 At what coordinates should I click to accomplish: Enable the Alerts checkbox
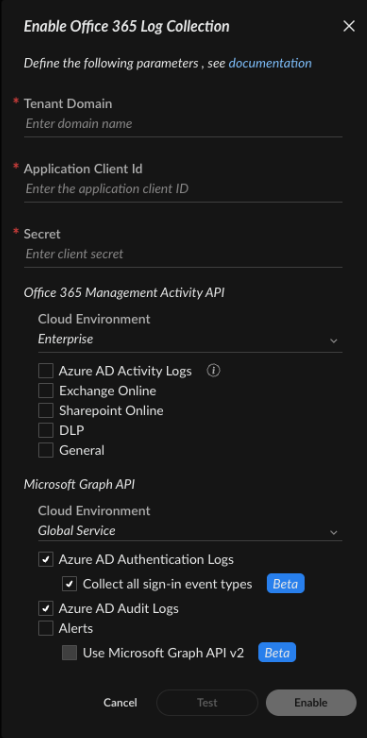coord(46,628)
